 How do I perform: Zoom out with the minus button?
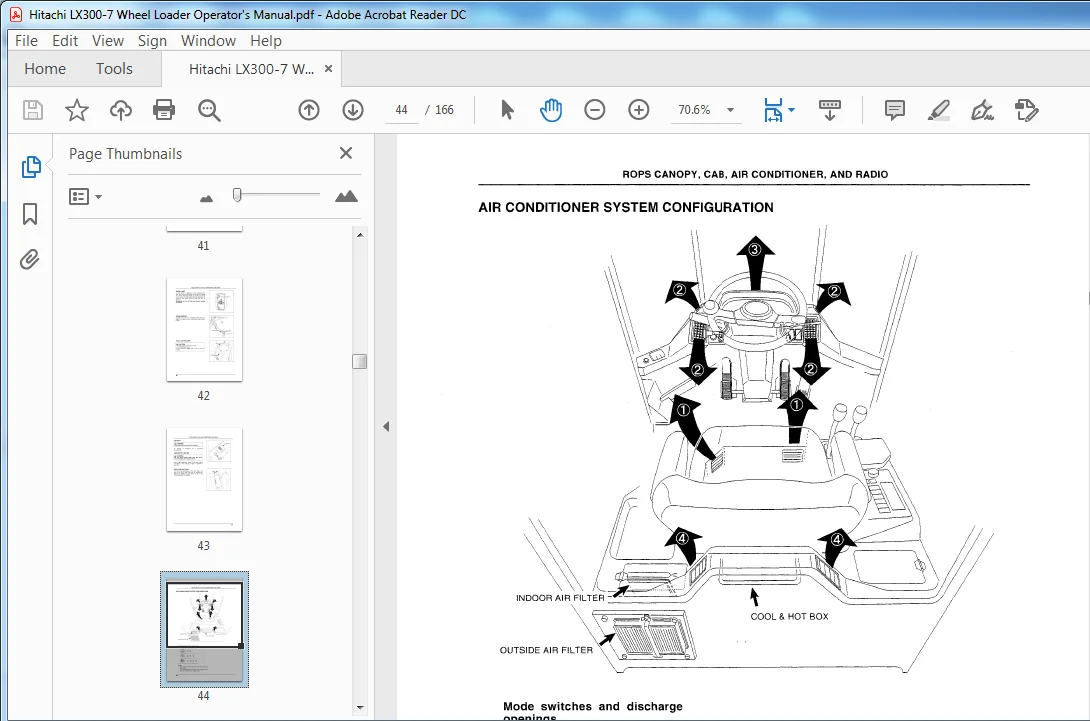[x=594, y=110]
